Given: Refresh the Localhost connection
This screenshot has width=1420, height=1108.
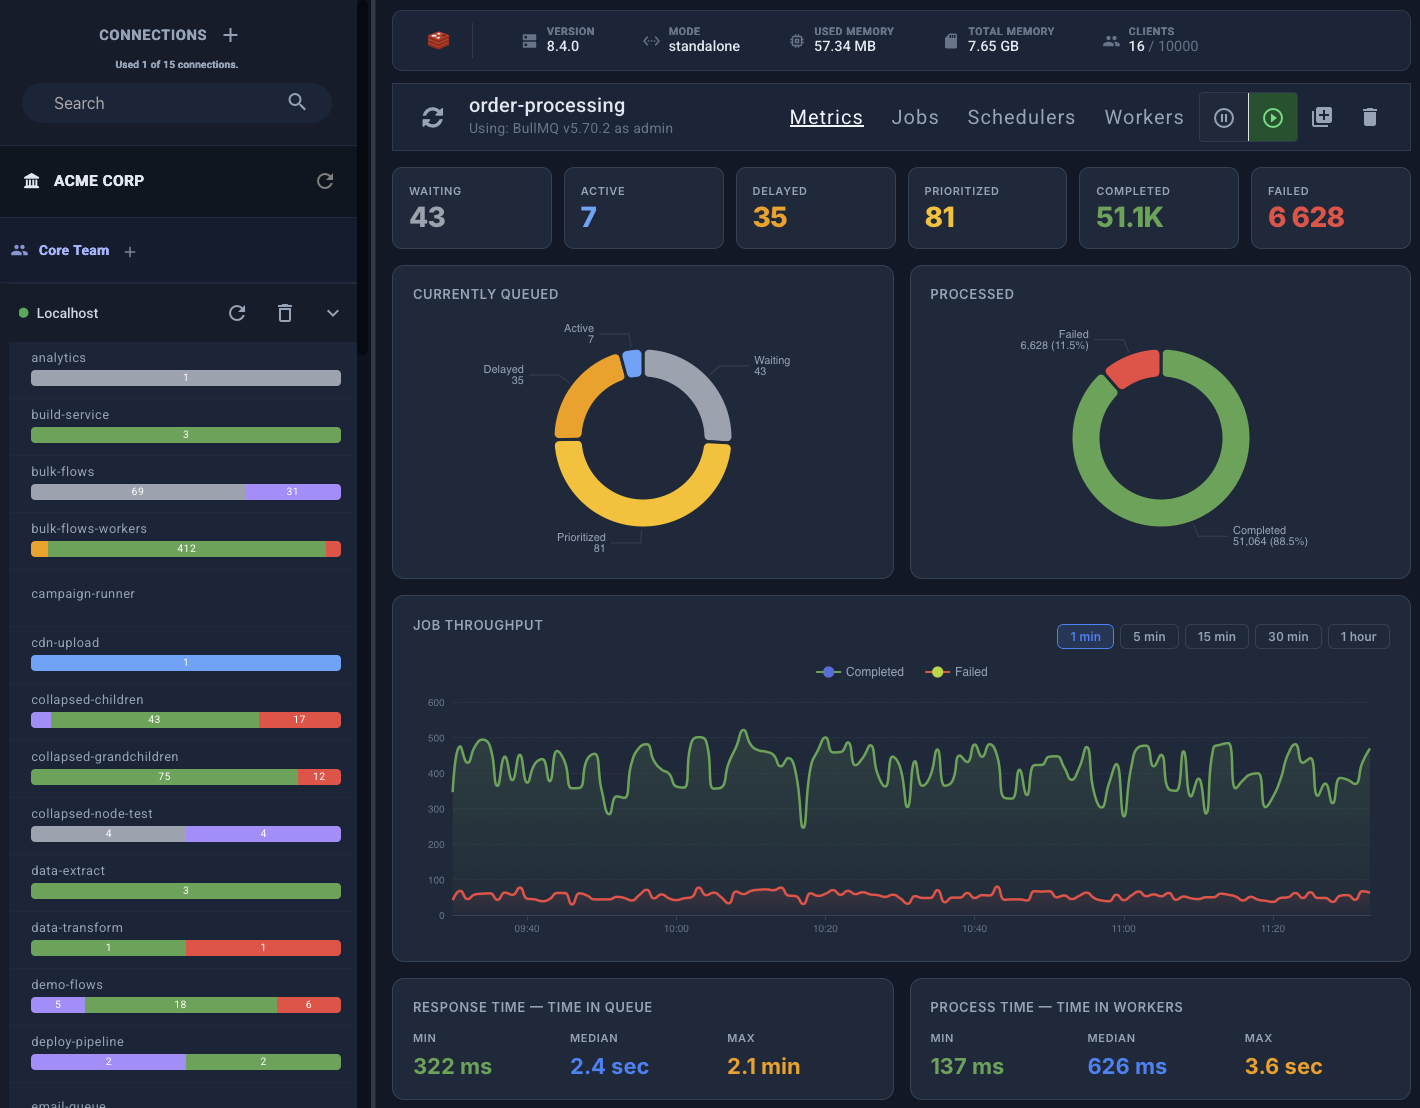Looking at the screenshot, I should 237,313.
